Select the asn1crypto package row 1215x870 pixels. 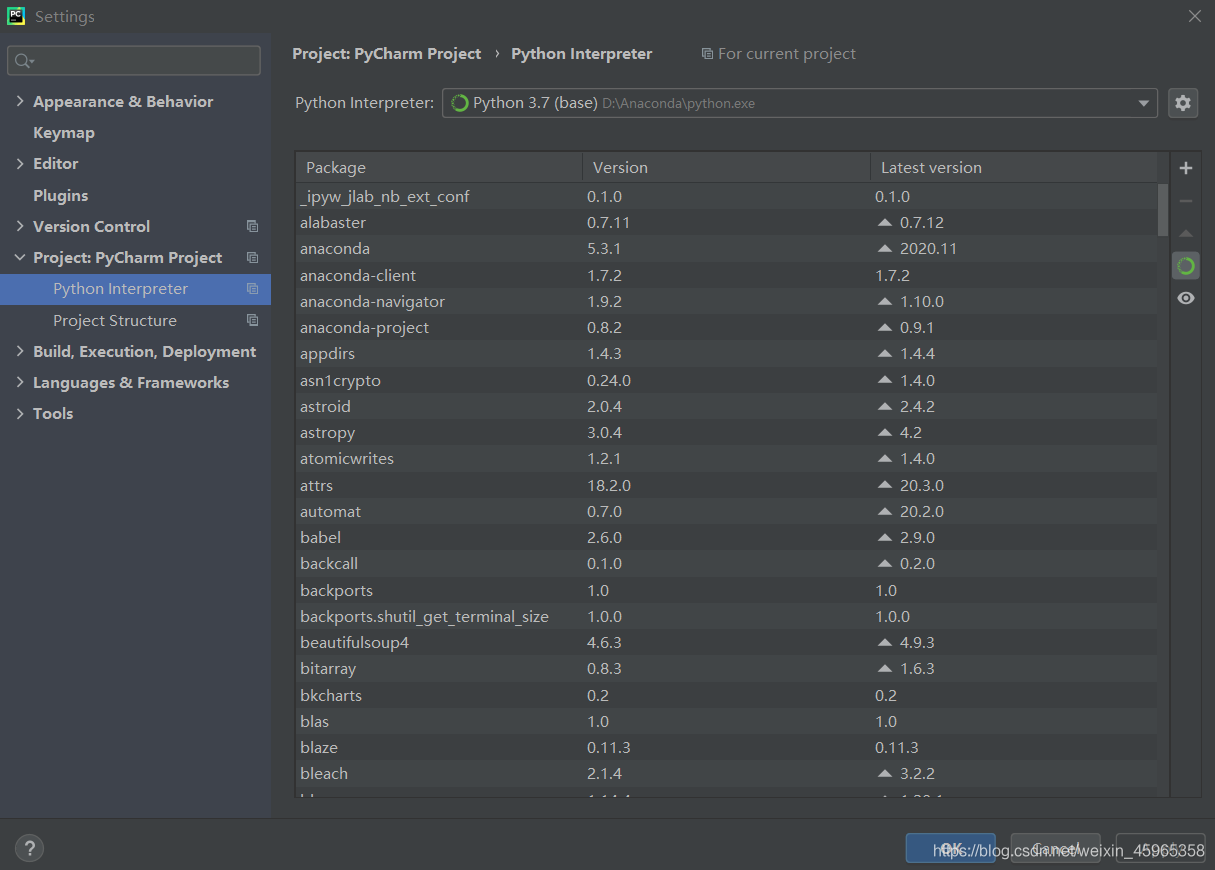726,381
